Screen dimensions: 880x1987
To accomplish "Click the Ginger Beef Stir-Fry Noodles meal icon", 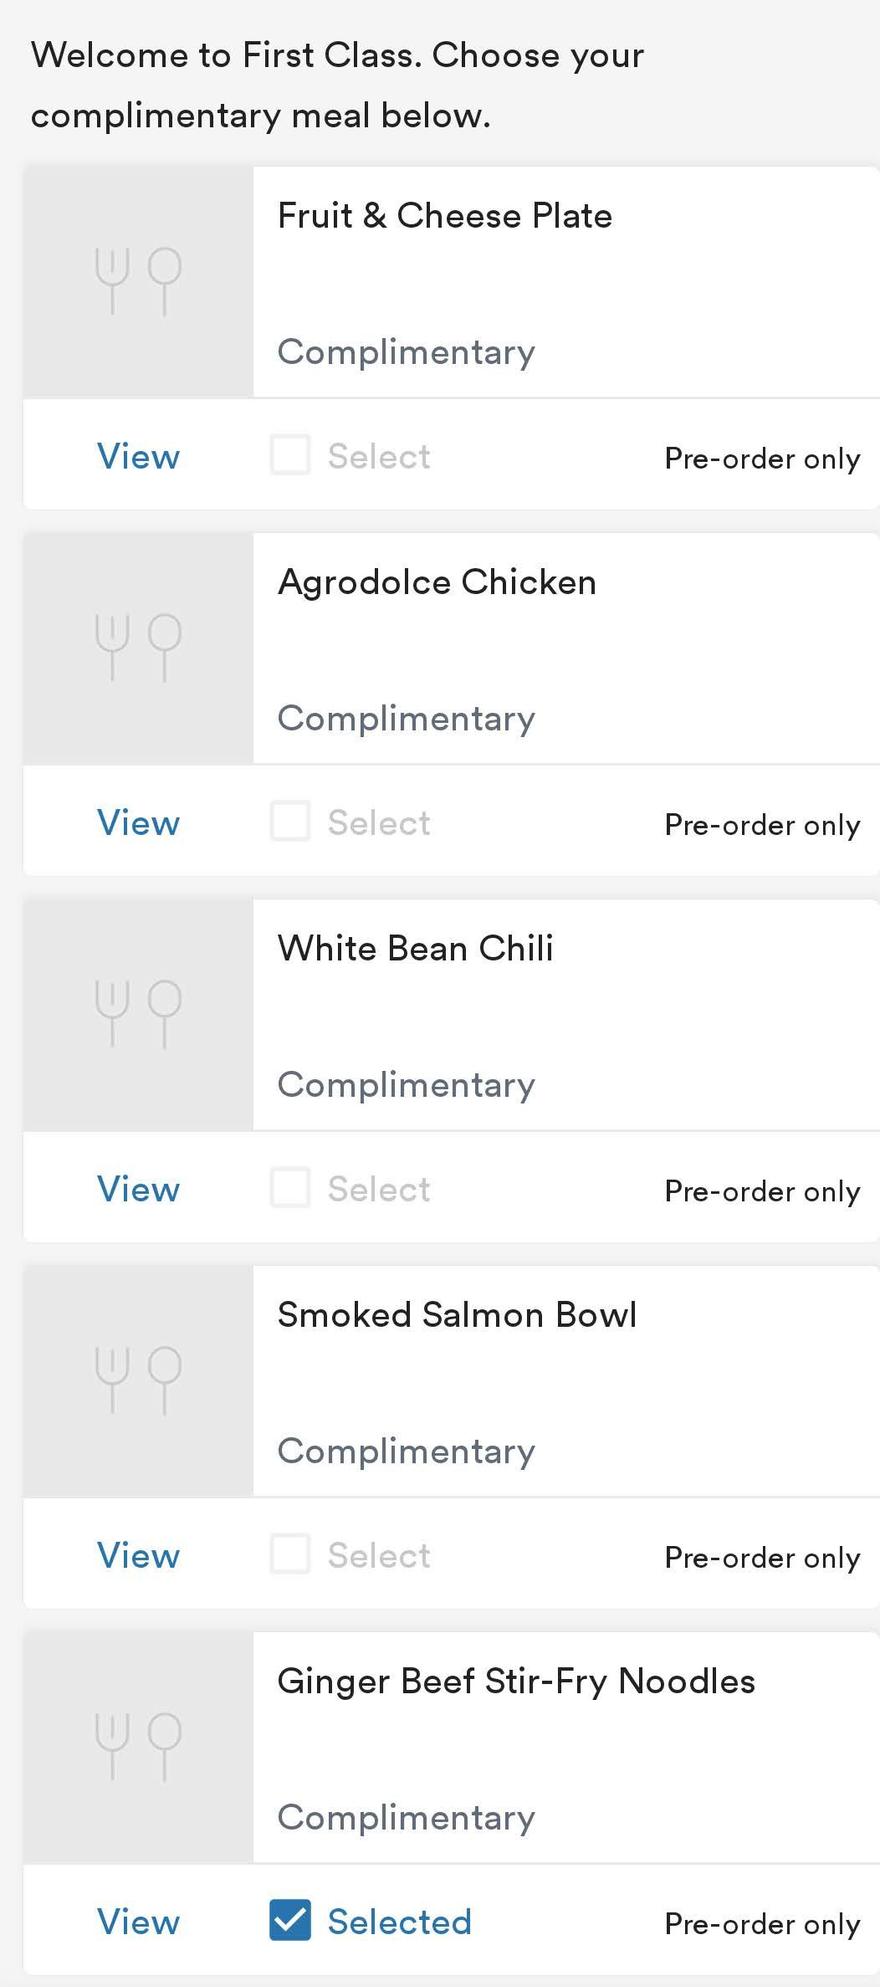I will [x=138, y=1746].
